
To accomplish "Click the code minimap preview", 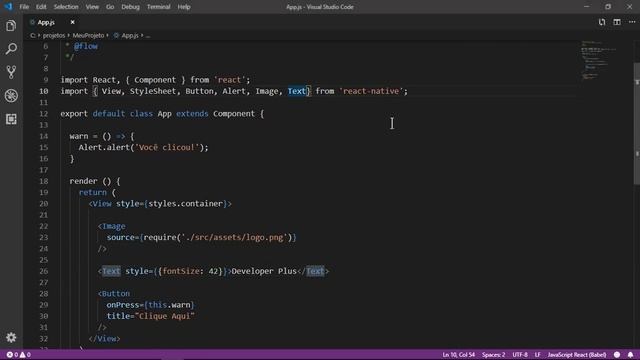I will tap(598, 60).
